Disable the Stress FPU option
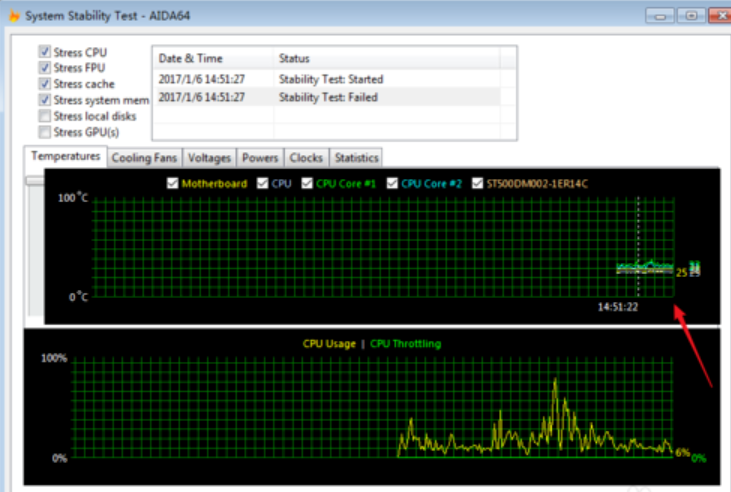This screenshot has width=731, height=492. (44, 68)
